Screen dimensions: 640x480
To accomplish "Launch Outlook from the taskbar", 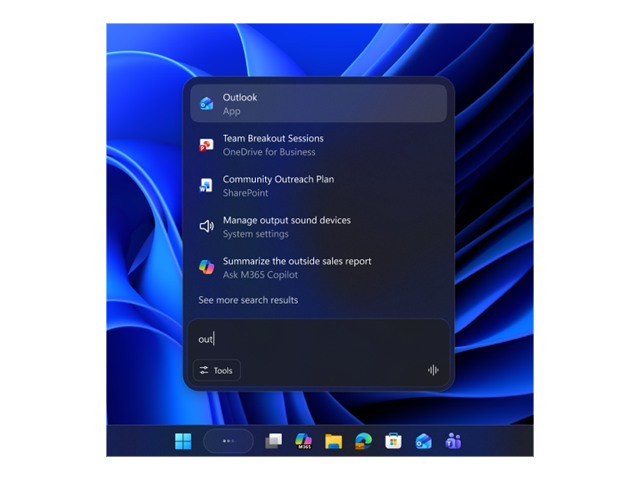I will click(423, 441).
